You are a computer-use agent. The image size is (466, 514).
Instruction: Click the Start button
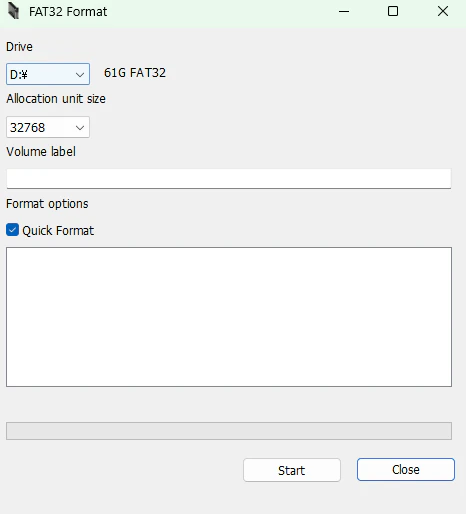tap(292, 470)
